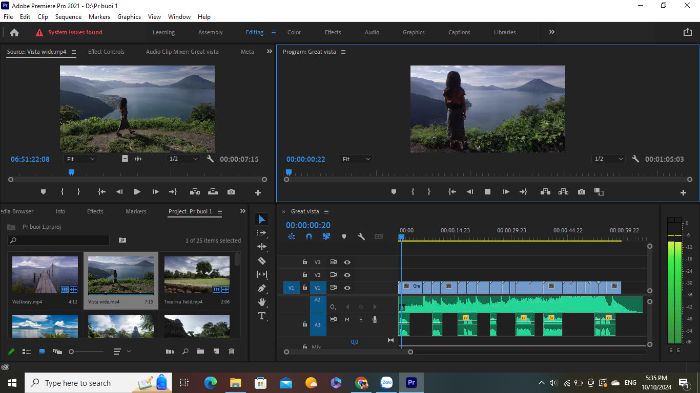Step forward one frame in Program monitor
This screenshot has width=700, height=393.
point(505,192)
